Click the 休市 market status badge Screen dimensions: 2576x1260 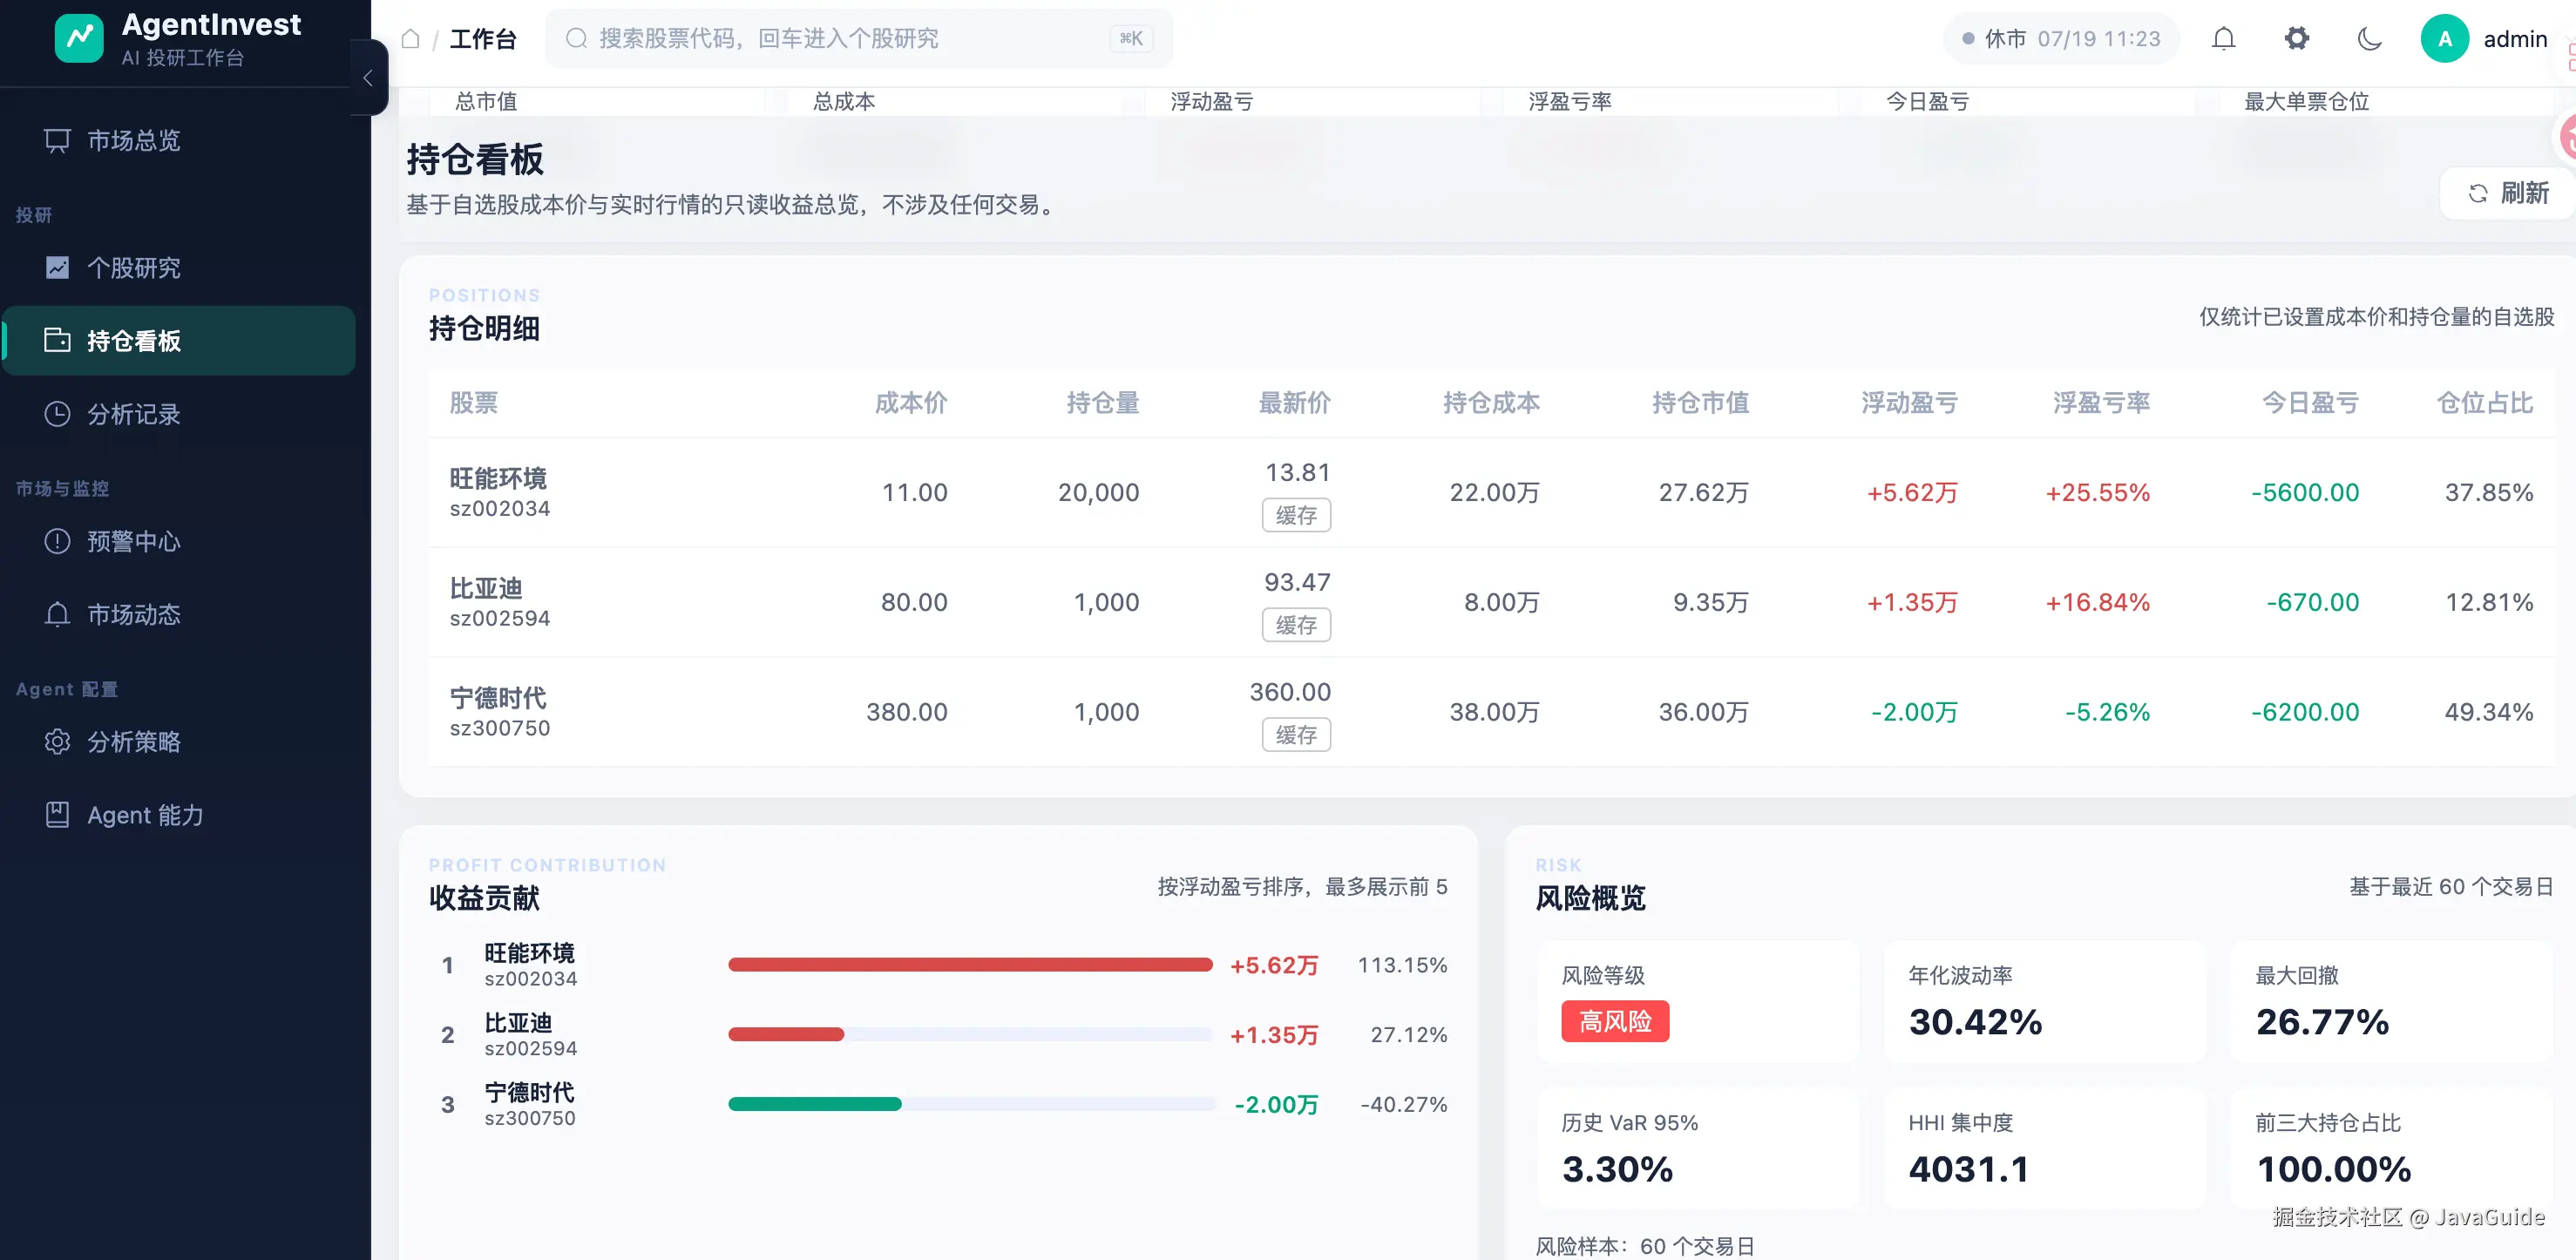coord(2061,39)
